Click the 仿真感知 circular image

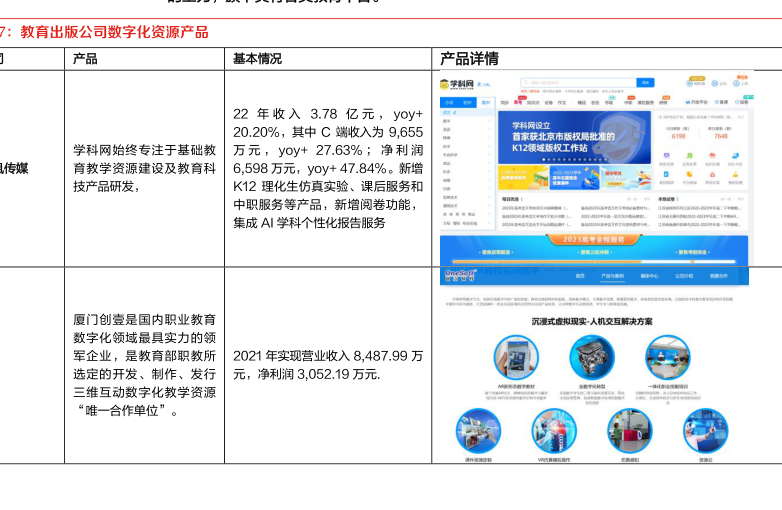630,431
